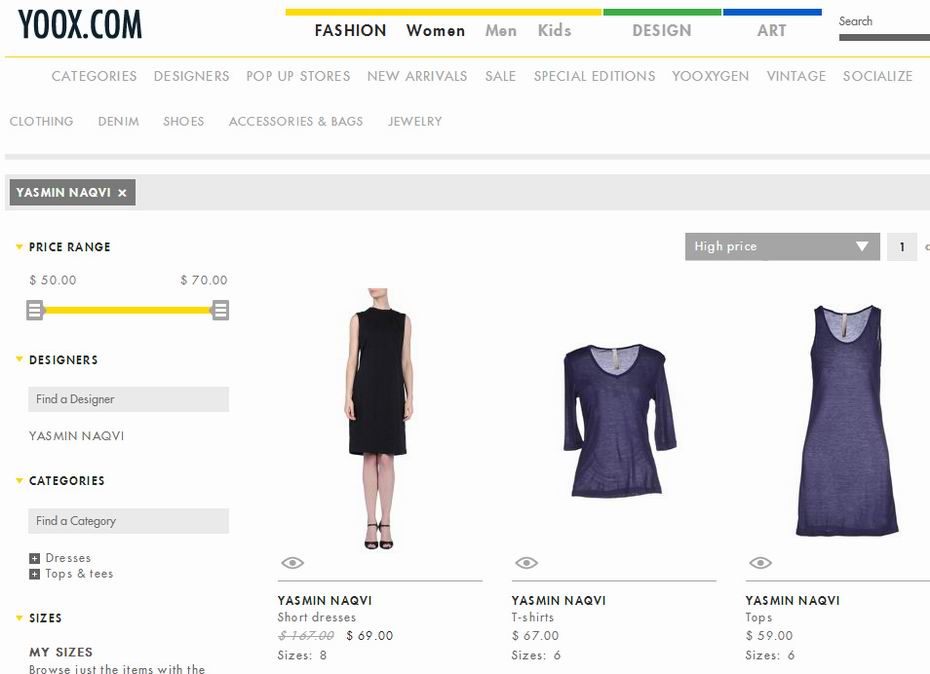
Task: Expand the Tops & tees category
Action: [x=34, y=574]
